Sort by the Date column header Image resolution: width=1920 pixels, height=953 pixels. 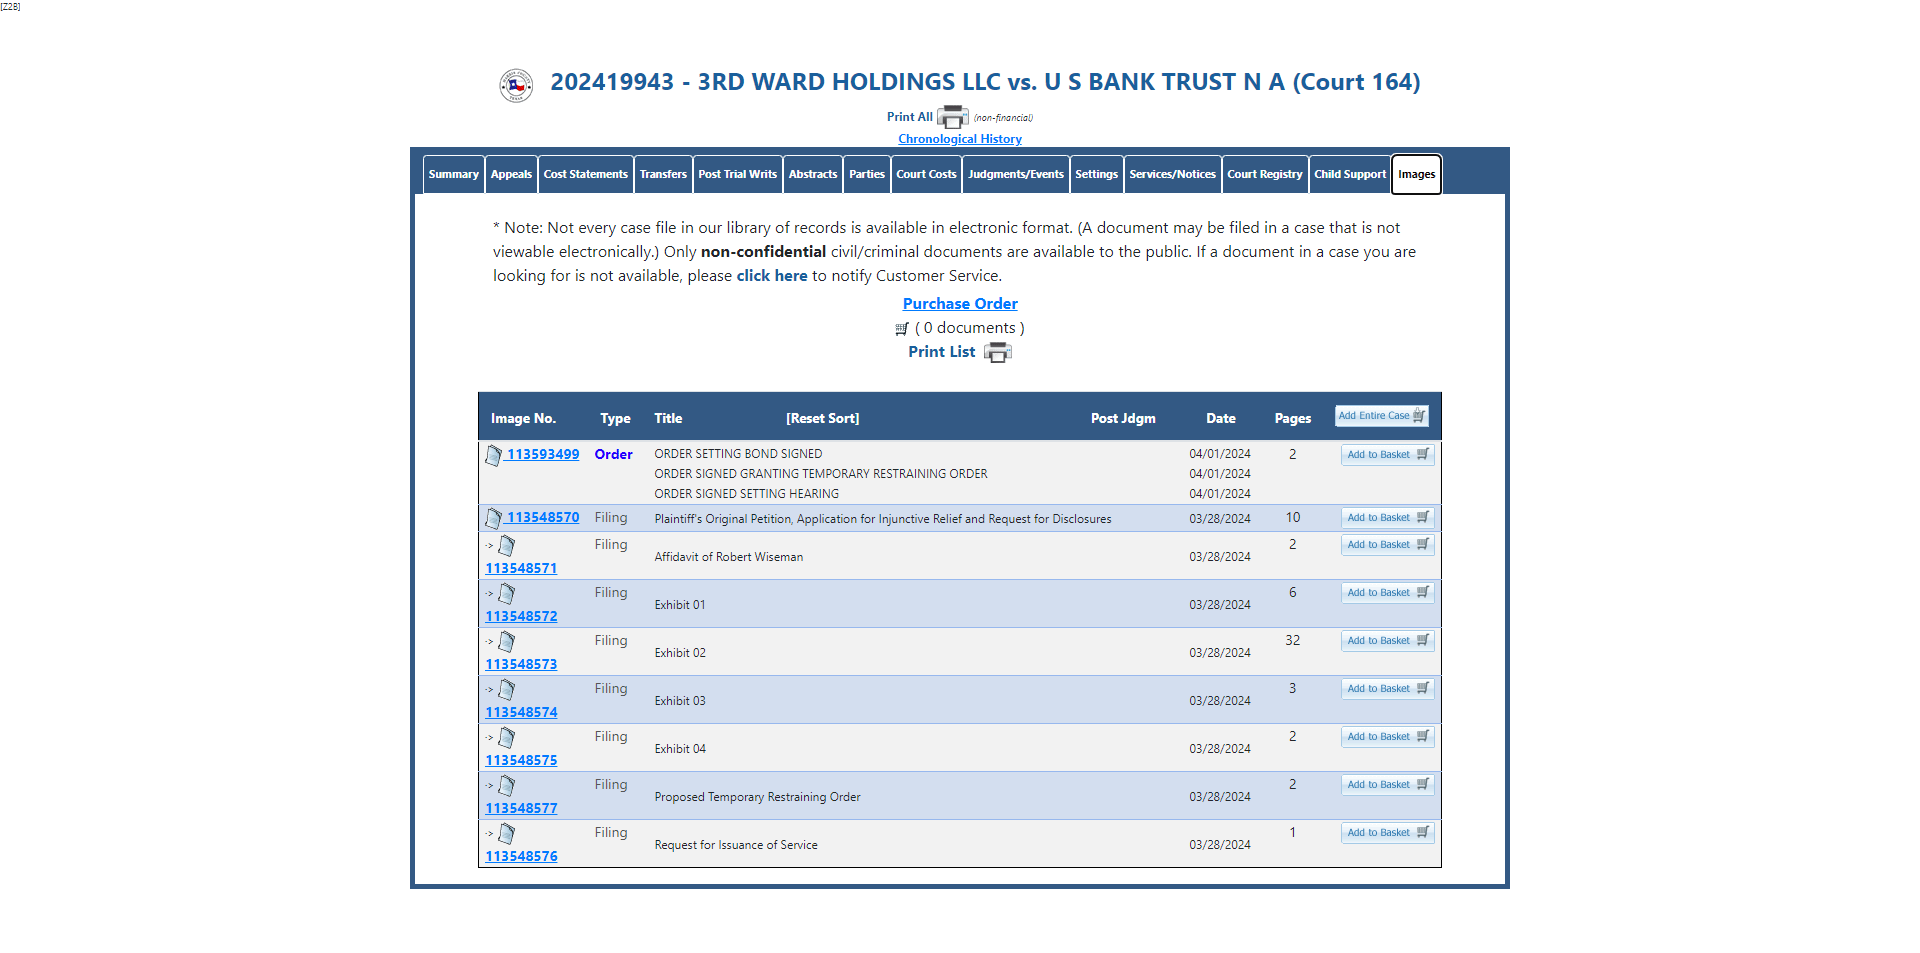pyautogui.click(x=1220, y=419)
